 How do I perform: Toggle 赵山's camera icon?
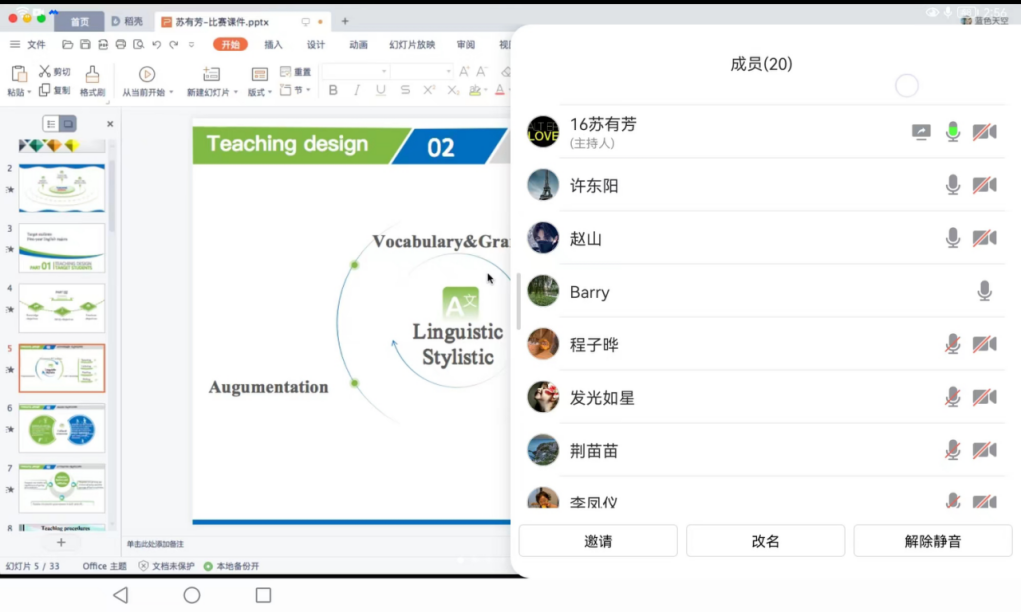coord(984,238)
